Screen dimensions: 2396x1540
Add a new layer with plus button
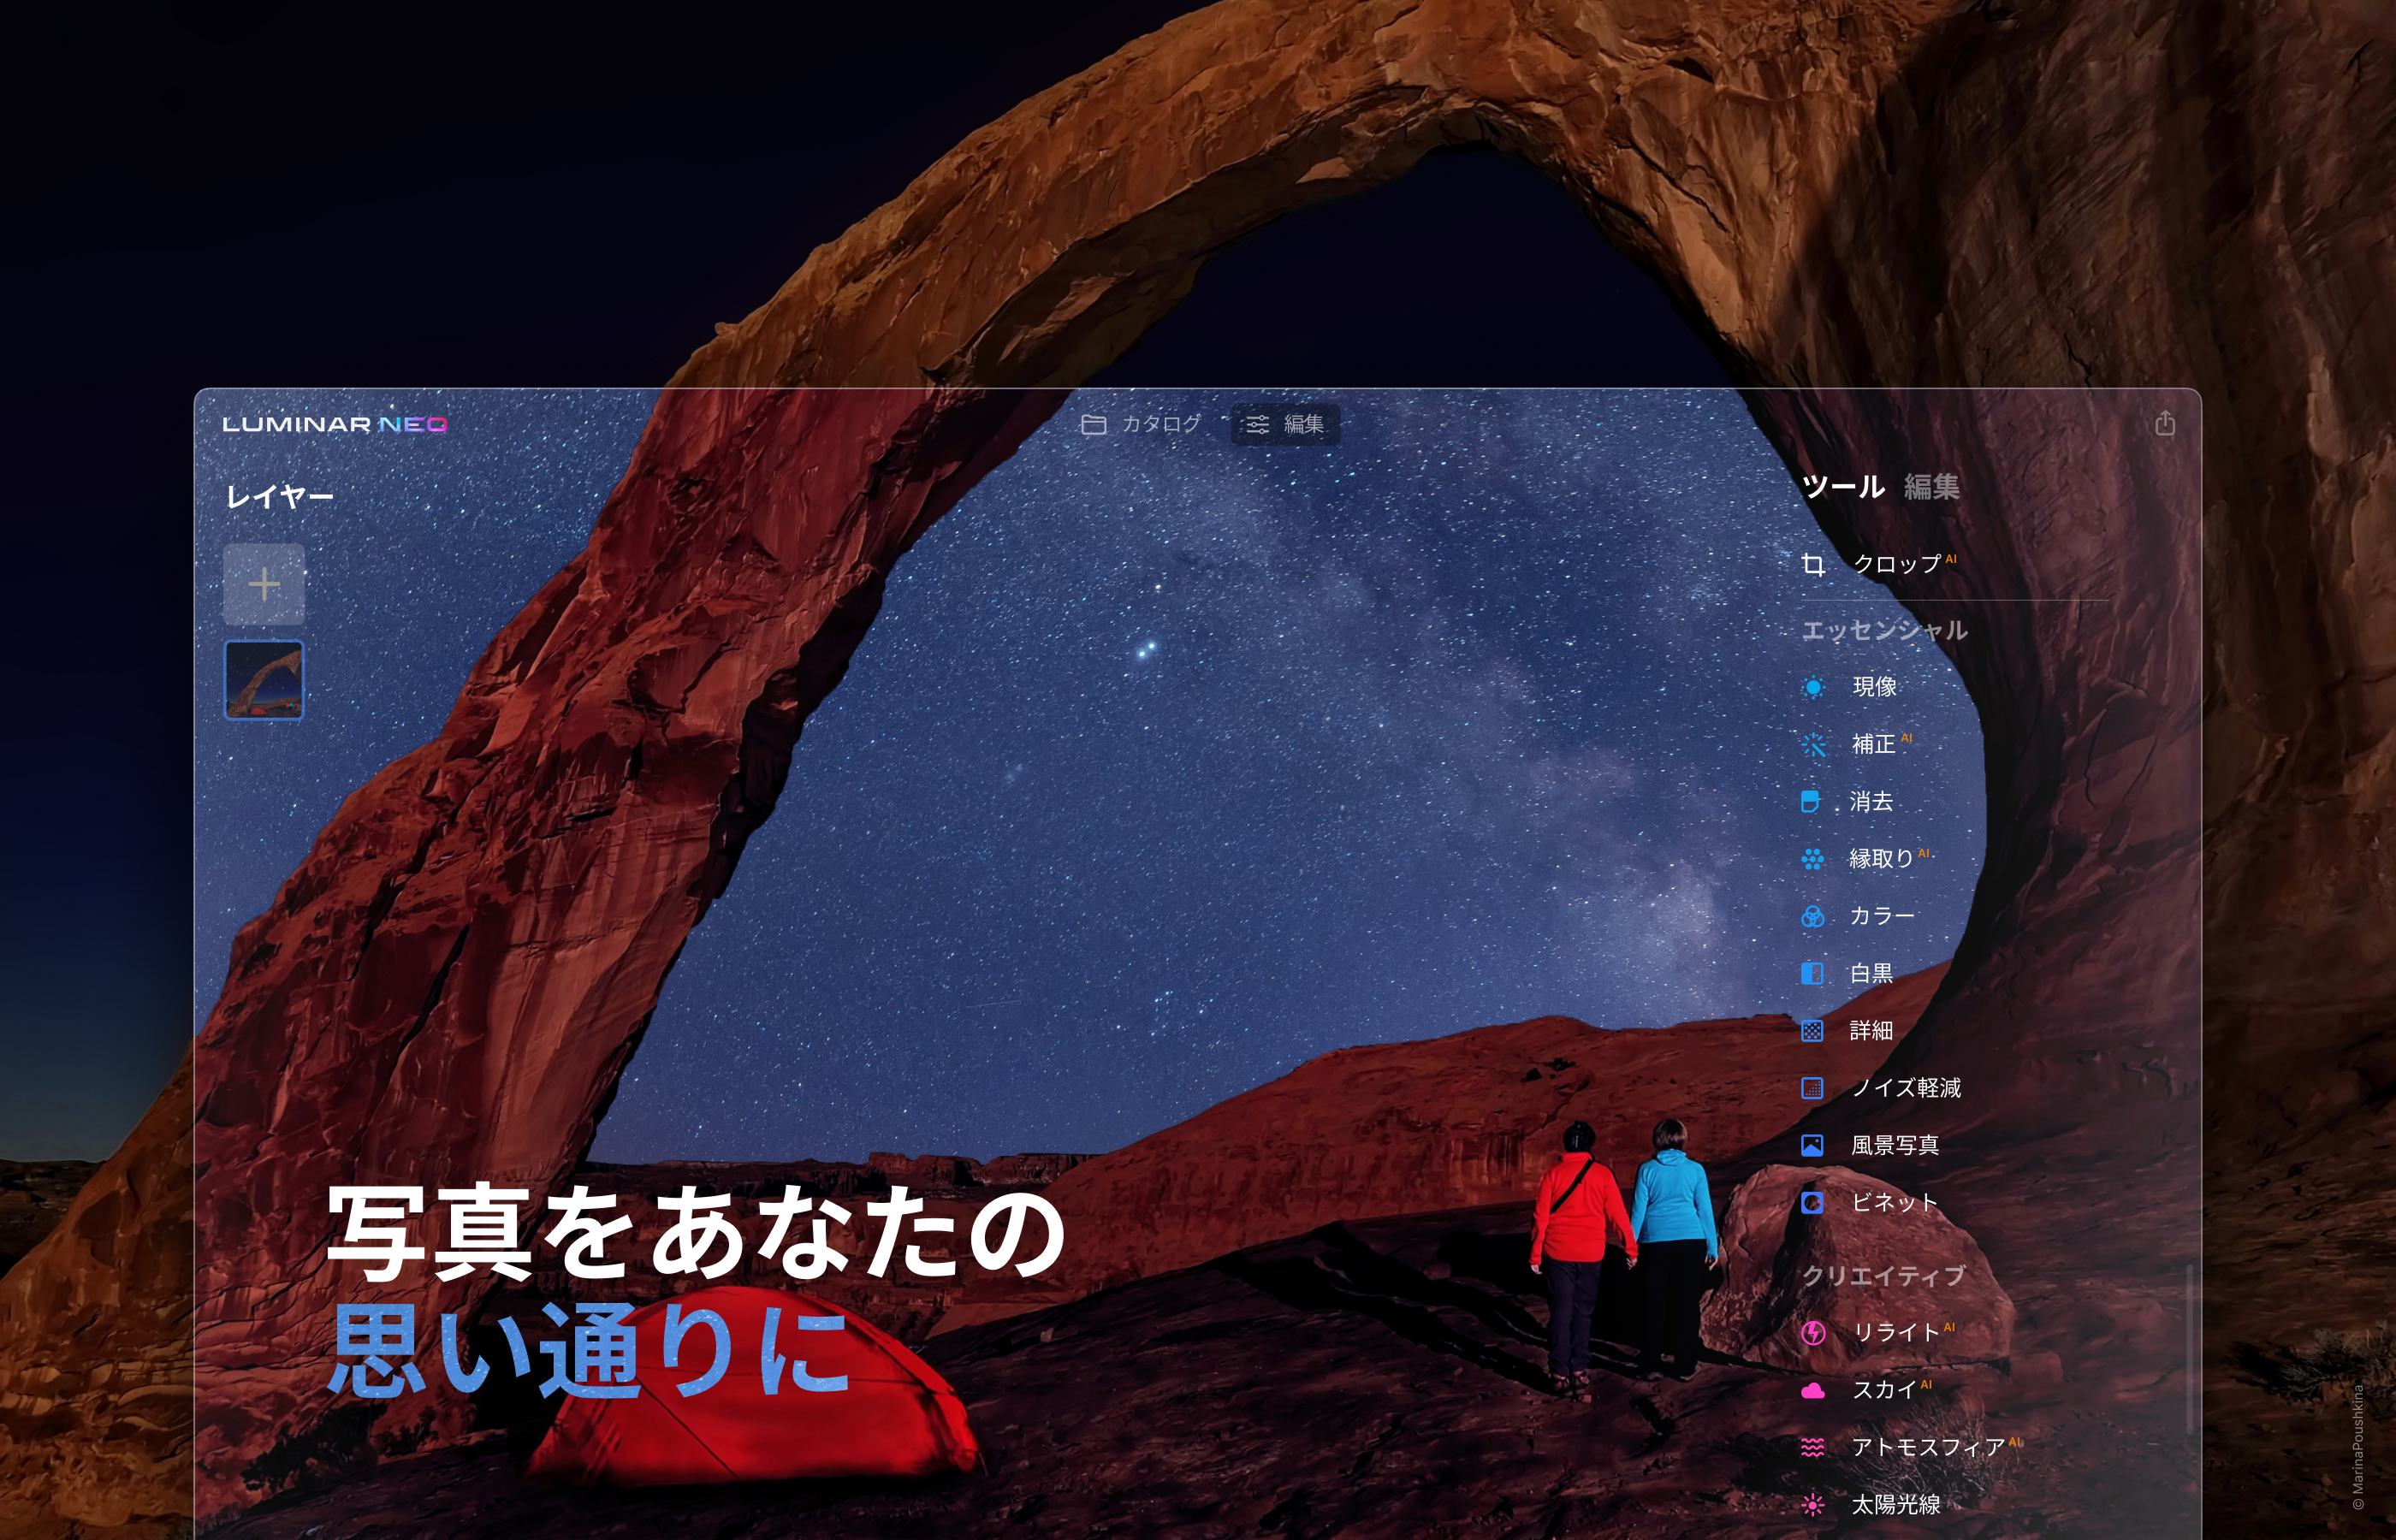point(264,584)
